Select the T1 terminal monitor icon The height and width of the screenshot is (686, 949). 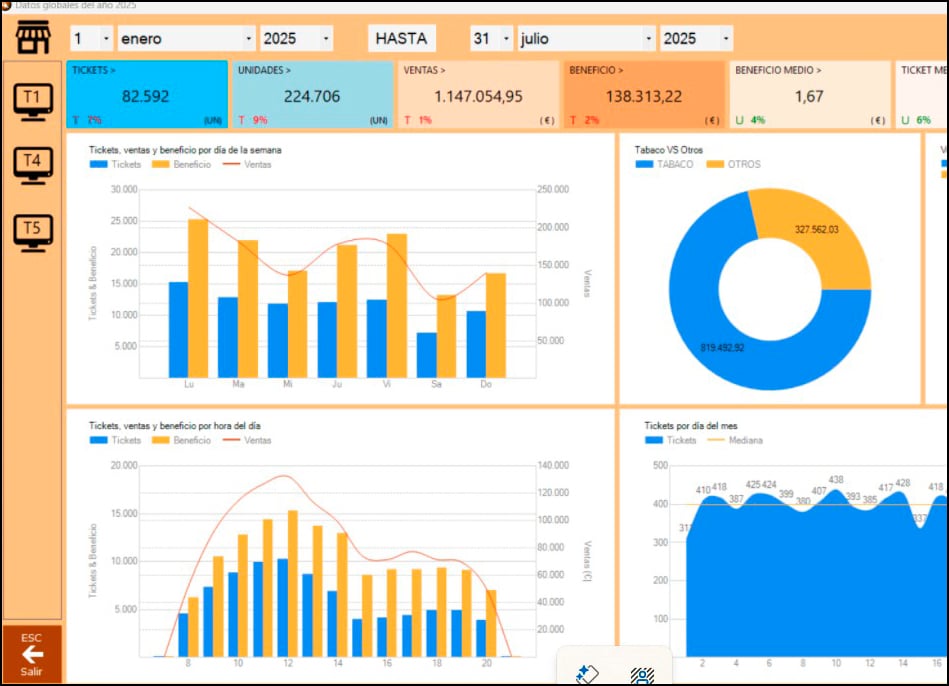tap(33, 101)
